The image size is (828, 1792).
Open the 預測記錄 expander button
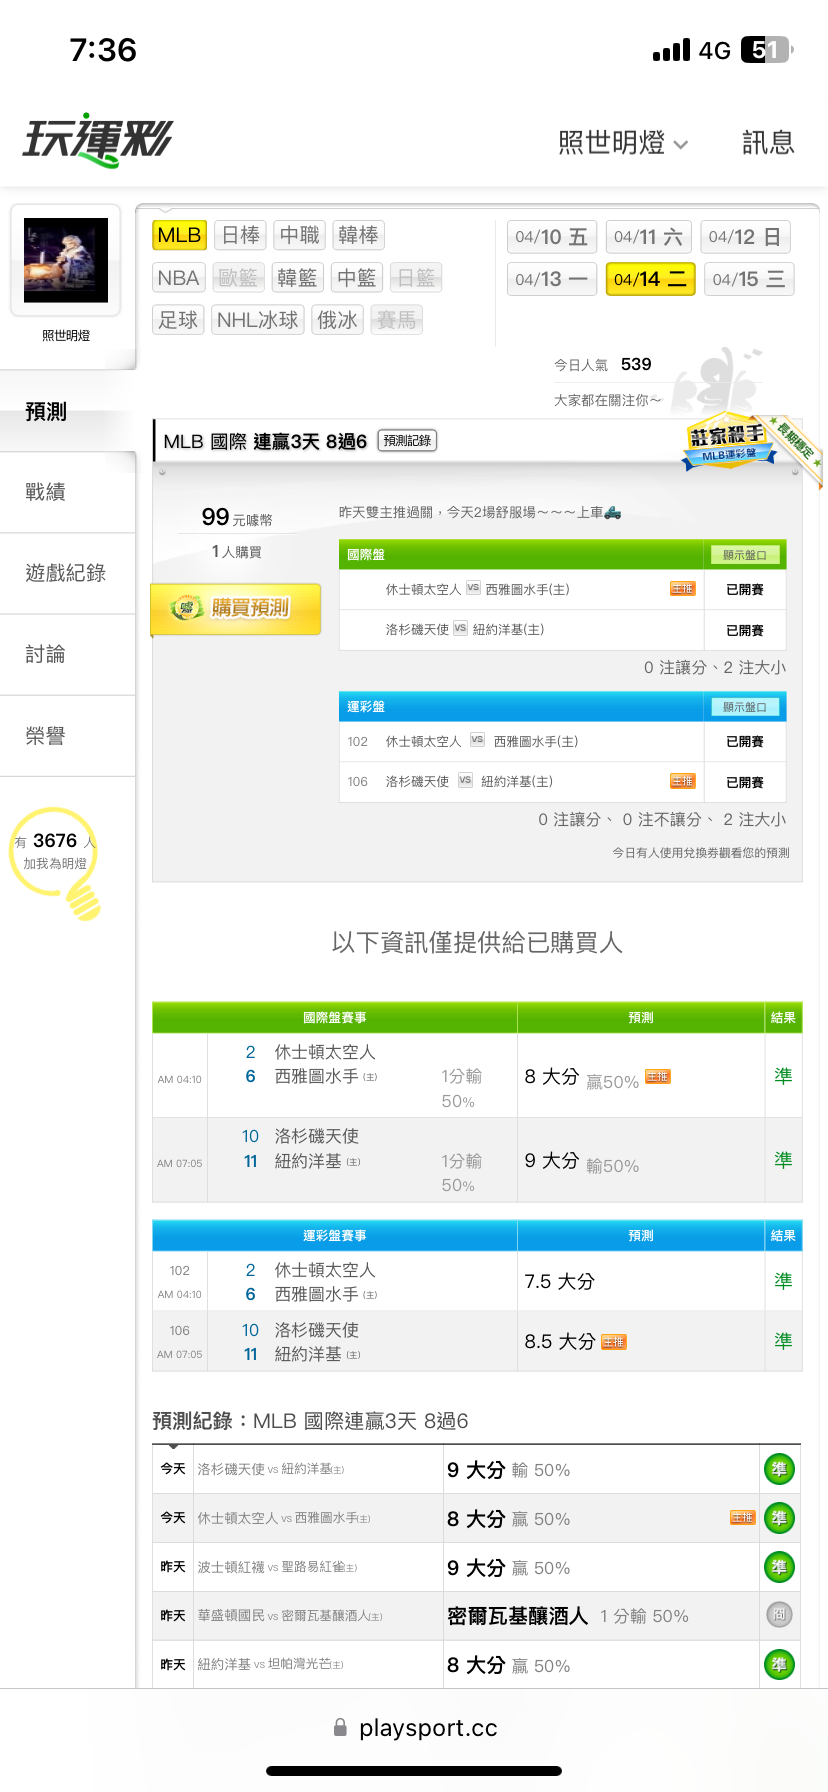(407, 441)
